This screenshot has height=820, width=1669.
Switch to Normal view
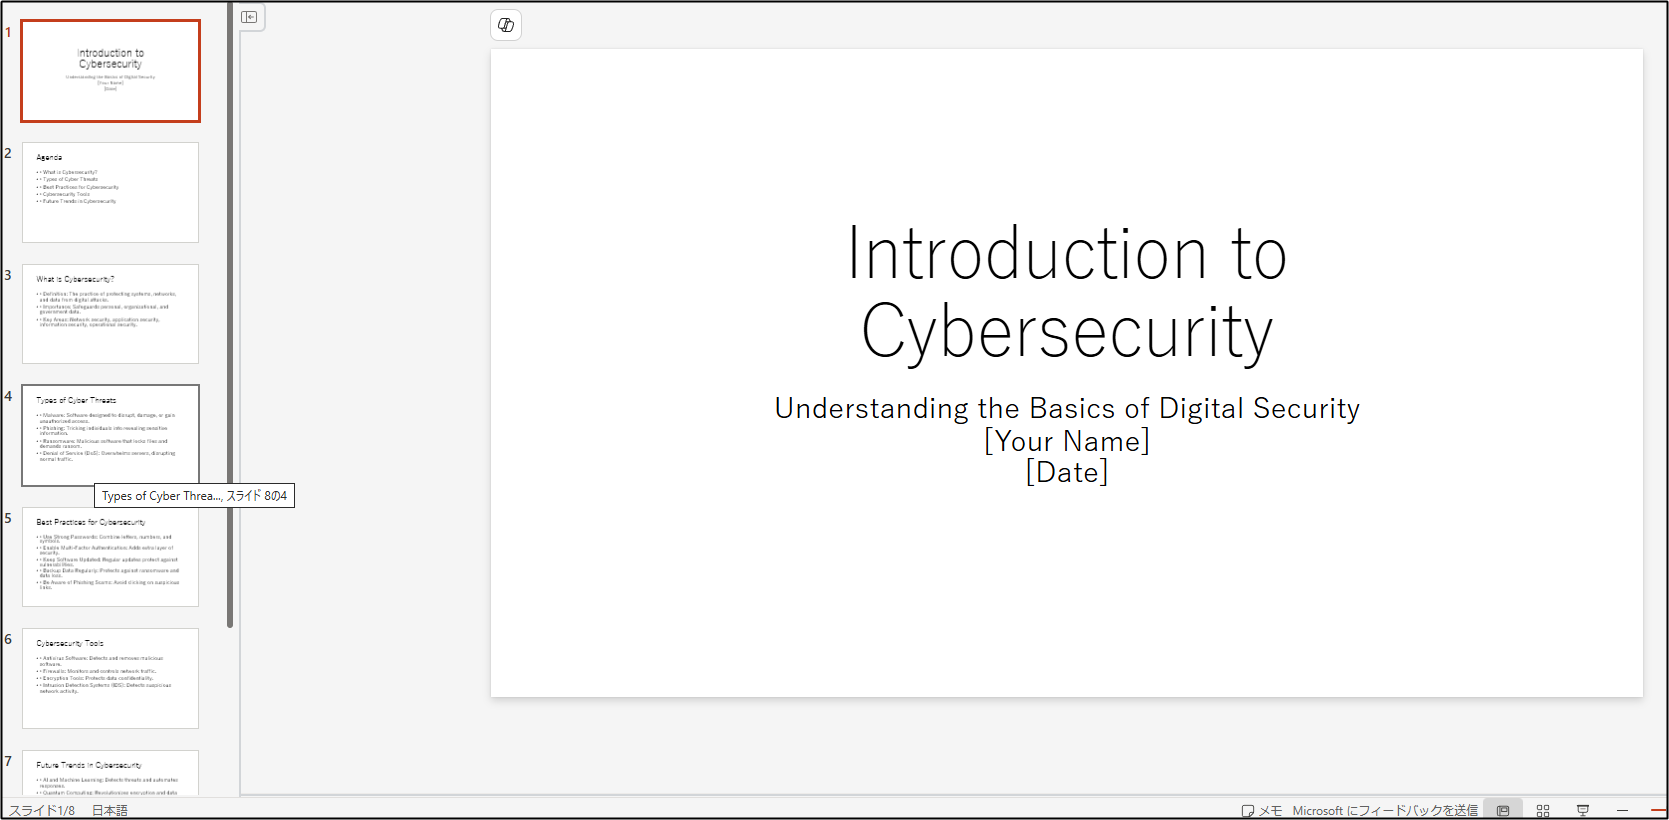1503,810
